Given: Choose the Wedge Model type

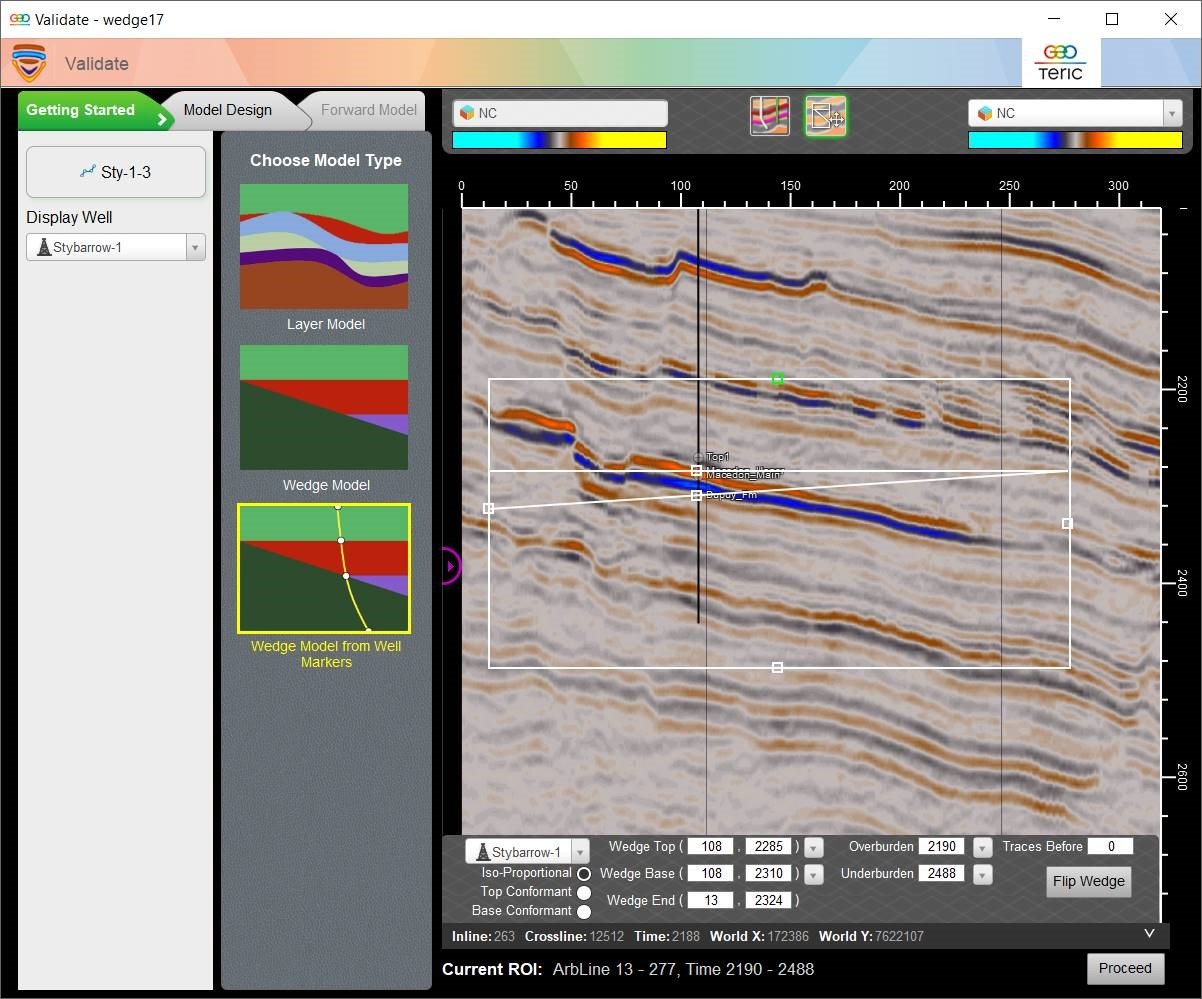Looking at the screenshot, I should [x=324, y=407].
